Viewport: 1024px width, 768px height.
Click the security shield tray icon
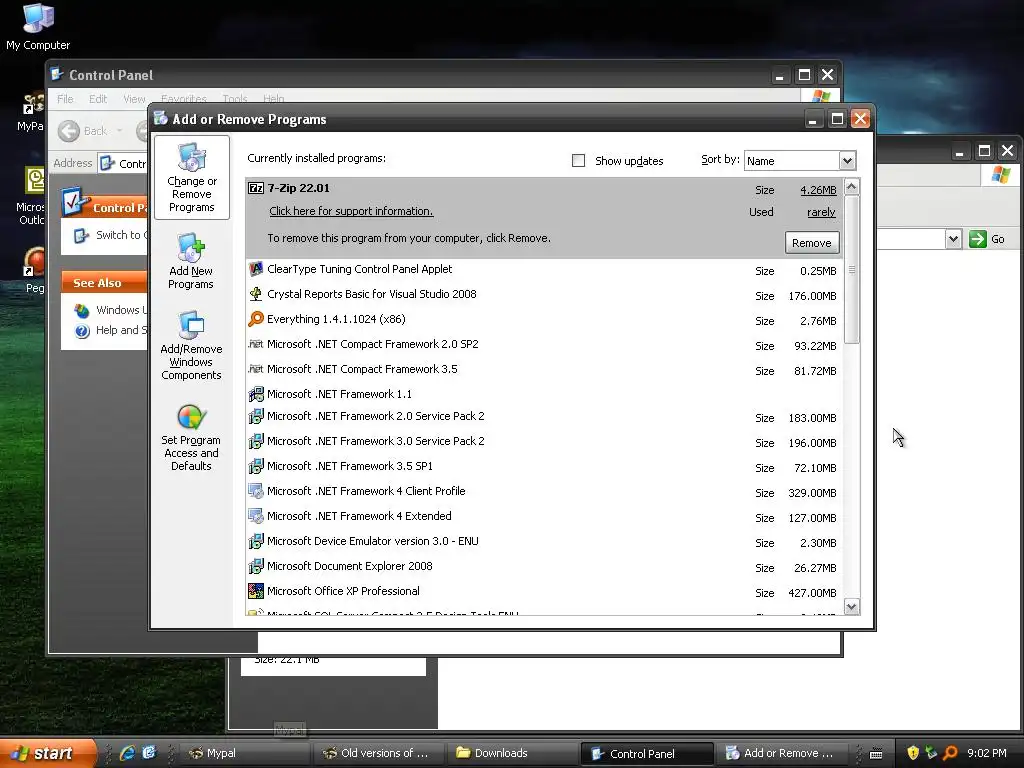[913, 753]
